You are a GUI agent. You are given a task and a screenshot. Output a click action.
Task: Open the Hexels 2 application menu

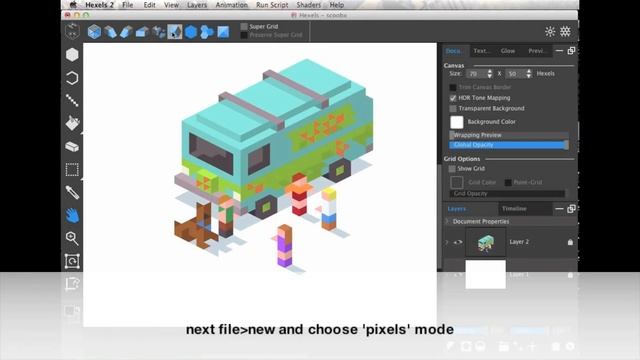(x=99, y=5)
